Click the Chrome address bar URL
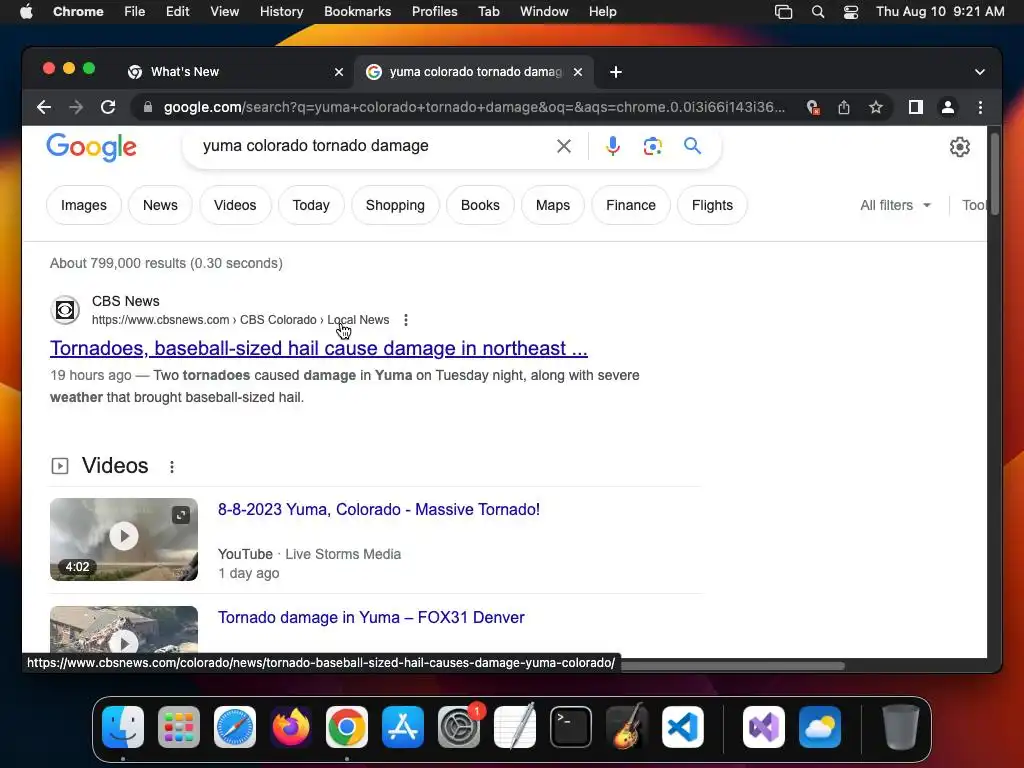Image resolution: width=1024 pixels, height=768 pixels. [x=474, y=107]
